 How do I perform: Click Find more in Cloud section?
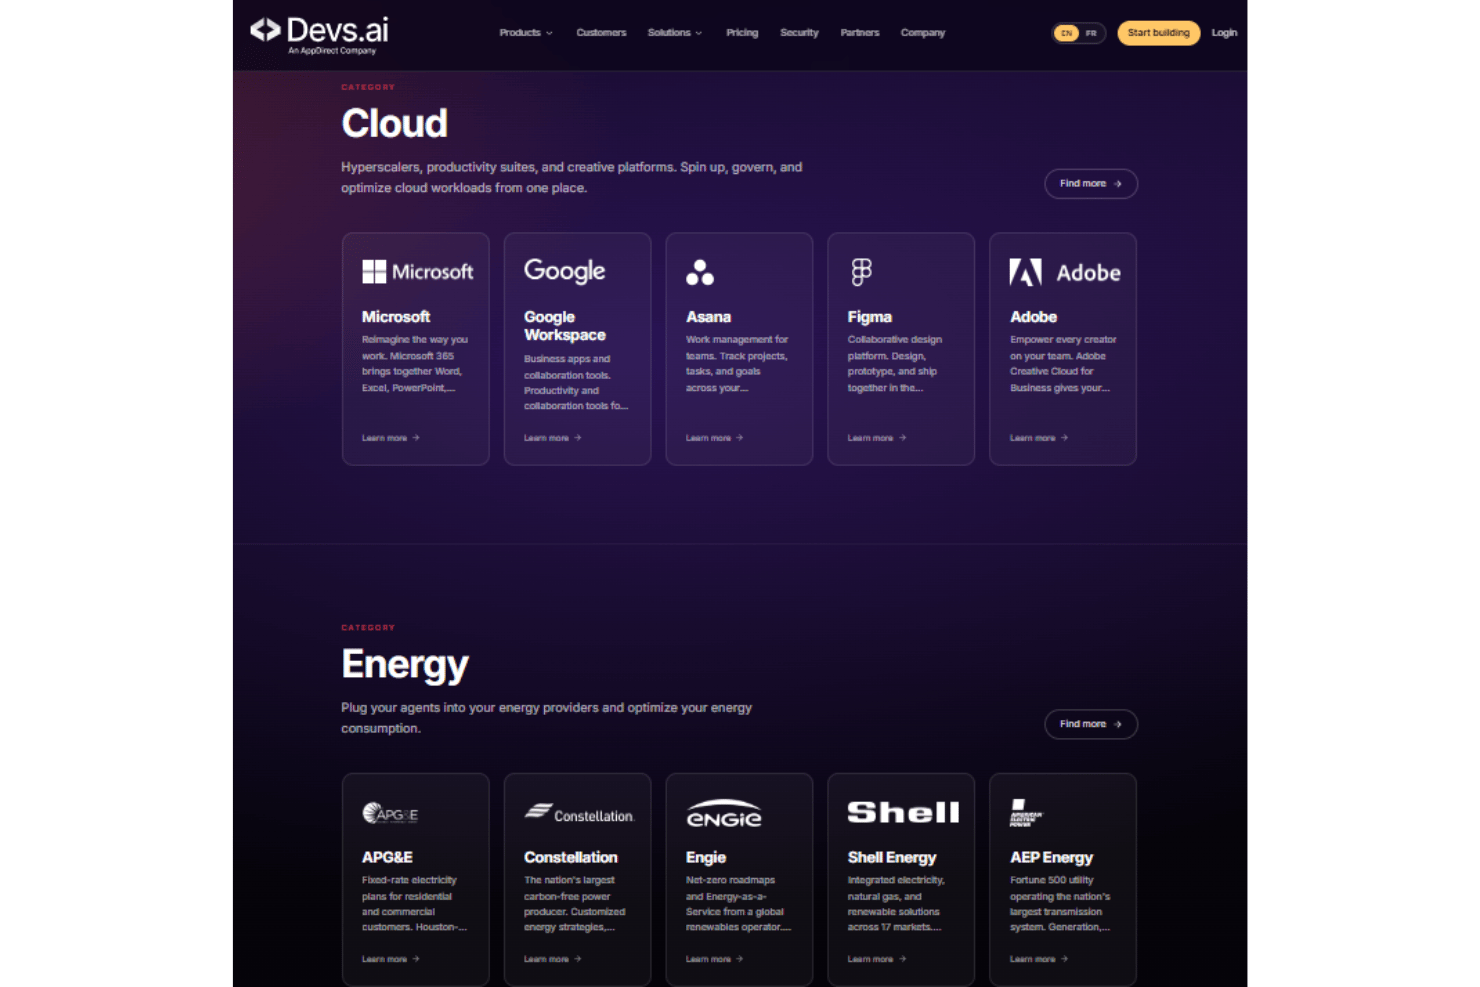[1091, 184]
